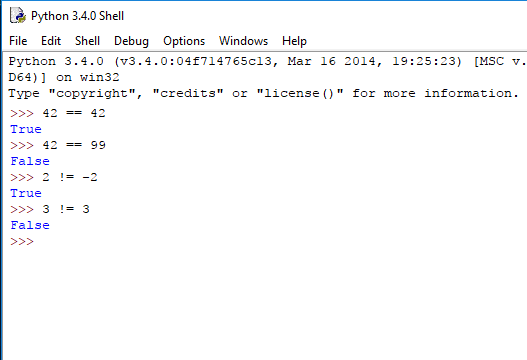The image size is (527, 360).
Task: Open the File menu
Action: tap(18, 41)
